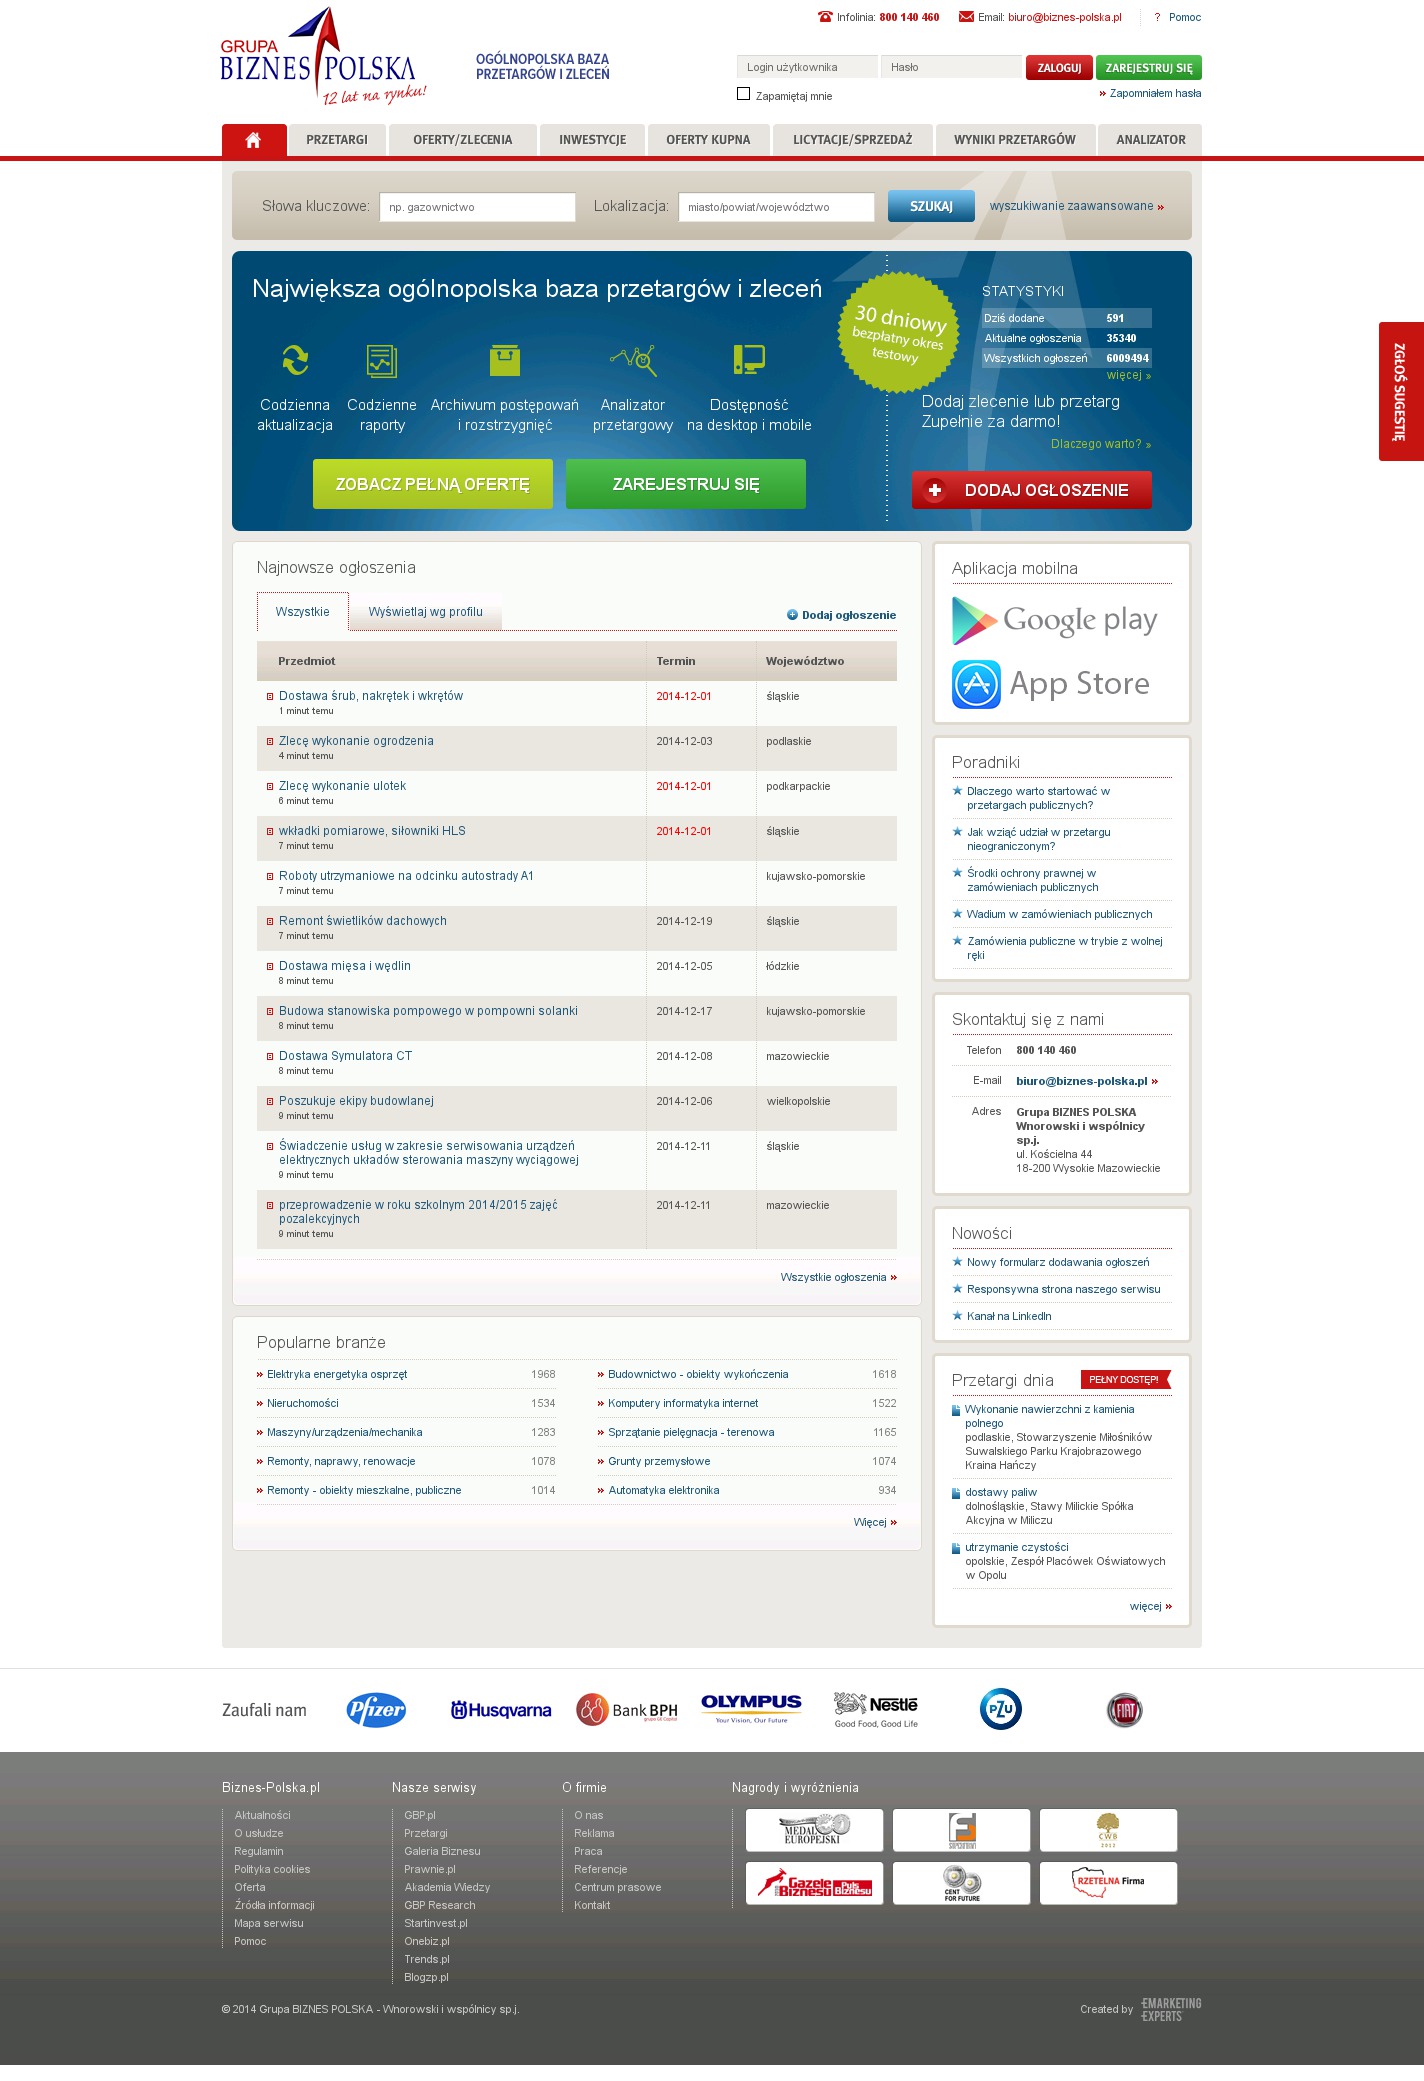1424x2081 pixels.
Task: Open the ZGŁOŚ SUGESTIĘ side tab
Action: (x=1400, y=391)
